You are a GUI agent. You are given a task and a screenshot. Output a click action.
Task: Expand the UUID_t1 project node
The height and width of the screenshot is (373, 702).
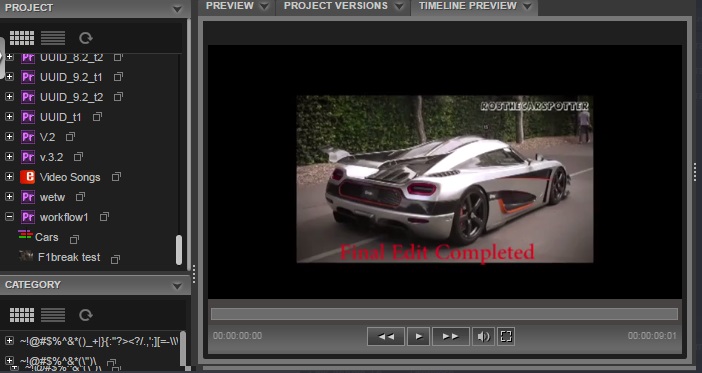[x=9, y=117]
